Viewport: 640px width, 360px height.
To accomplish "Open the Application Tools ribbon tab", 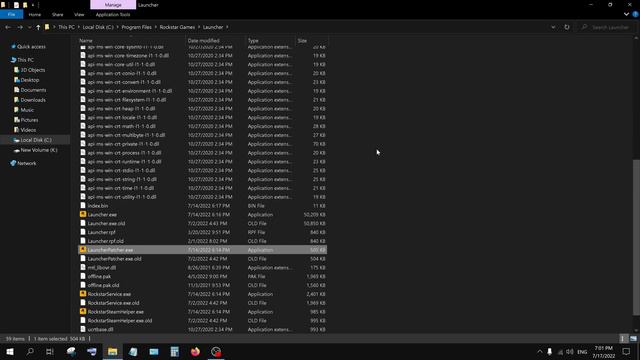I will [x=113, y=14].
